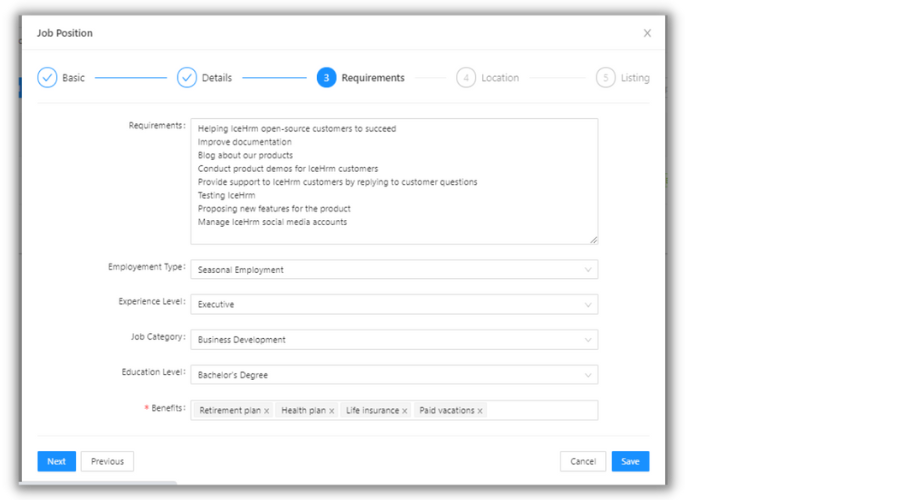Click inside the Requirements text area
This screenshot has height=500, width=900.
pyautogui.click(x=394, y=180)
